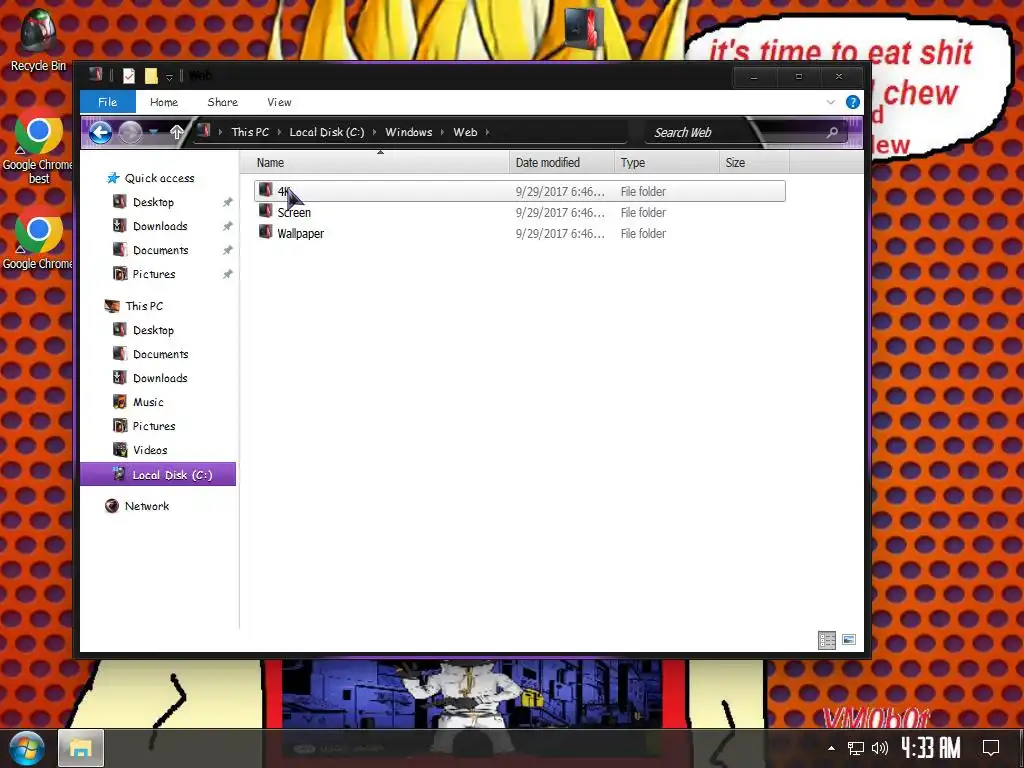Sort by the Size column header
Viewport: 1024px width, 768px height.
(754, 163)
